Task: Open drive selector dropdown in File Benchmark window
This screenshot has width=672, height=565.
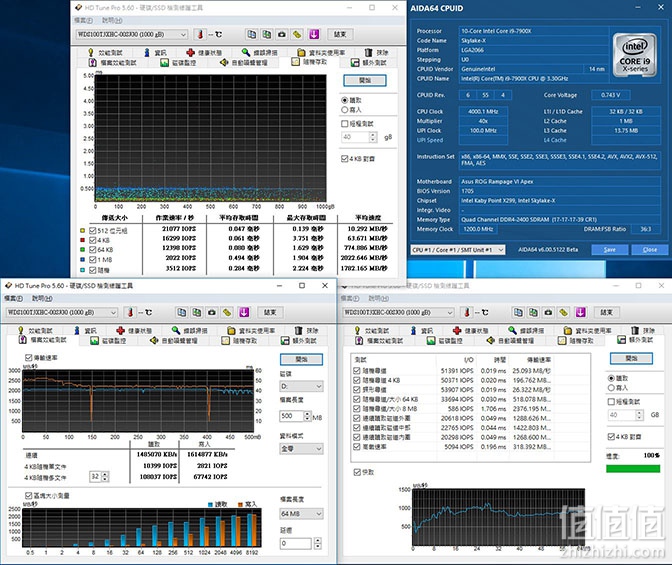Action: [62, 313]
